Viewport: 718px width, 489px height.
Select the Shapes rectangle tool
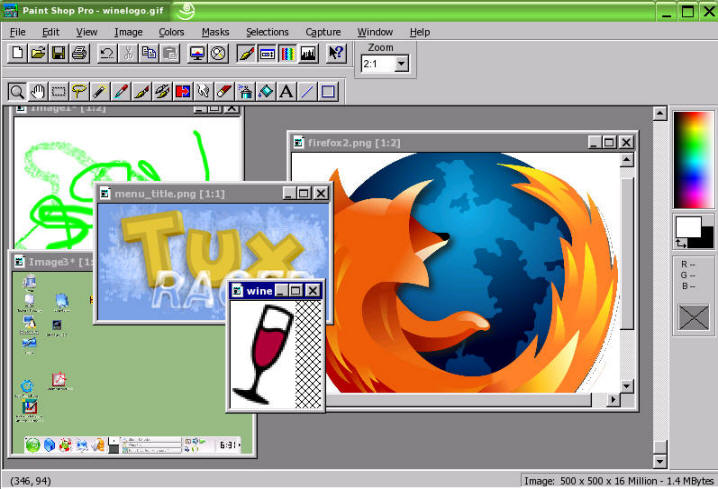click(x=328, y=92)
